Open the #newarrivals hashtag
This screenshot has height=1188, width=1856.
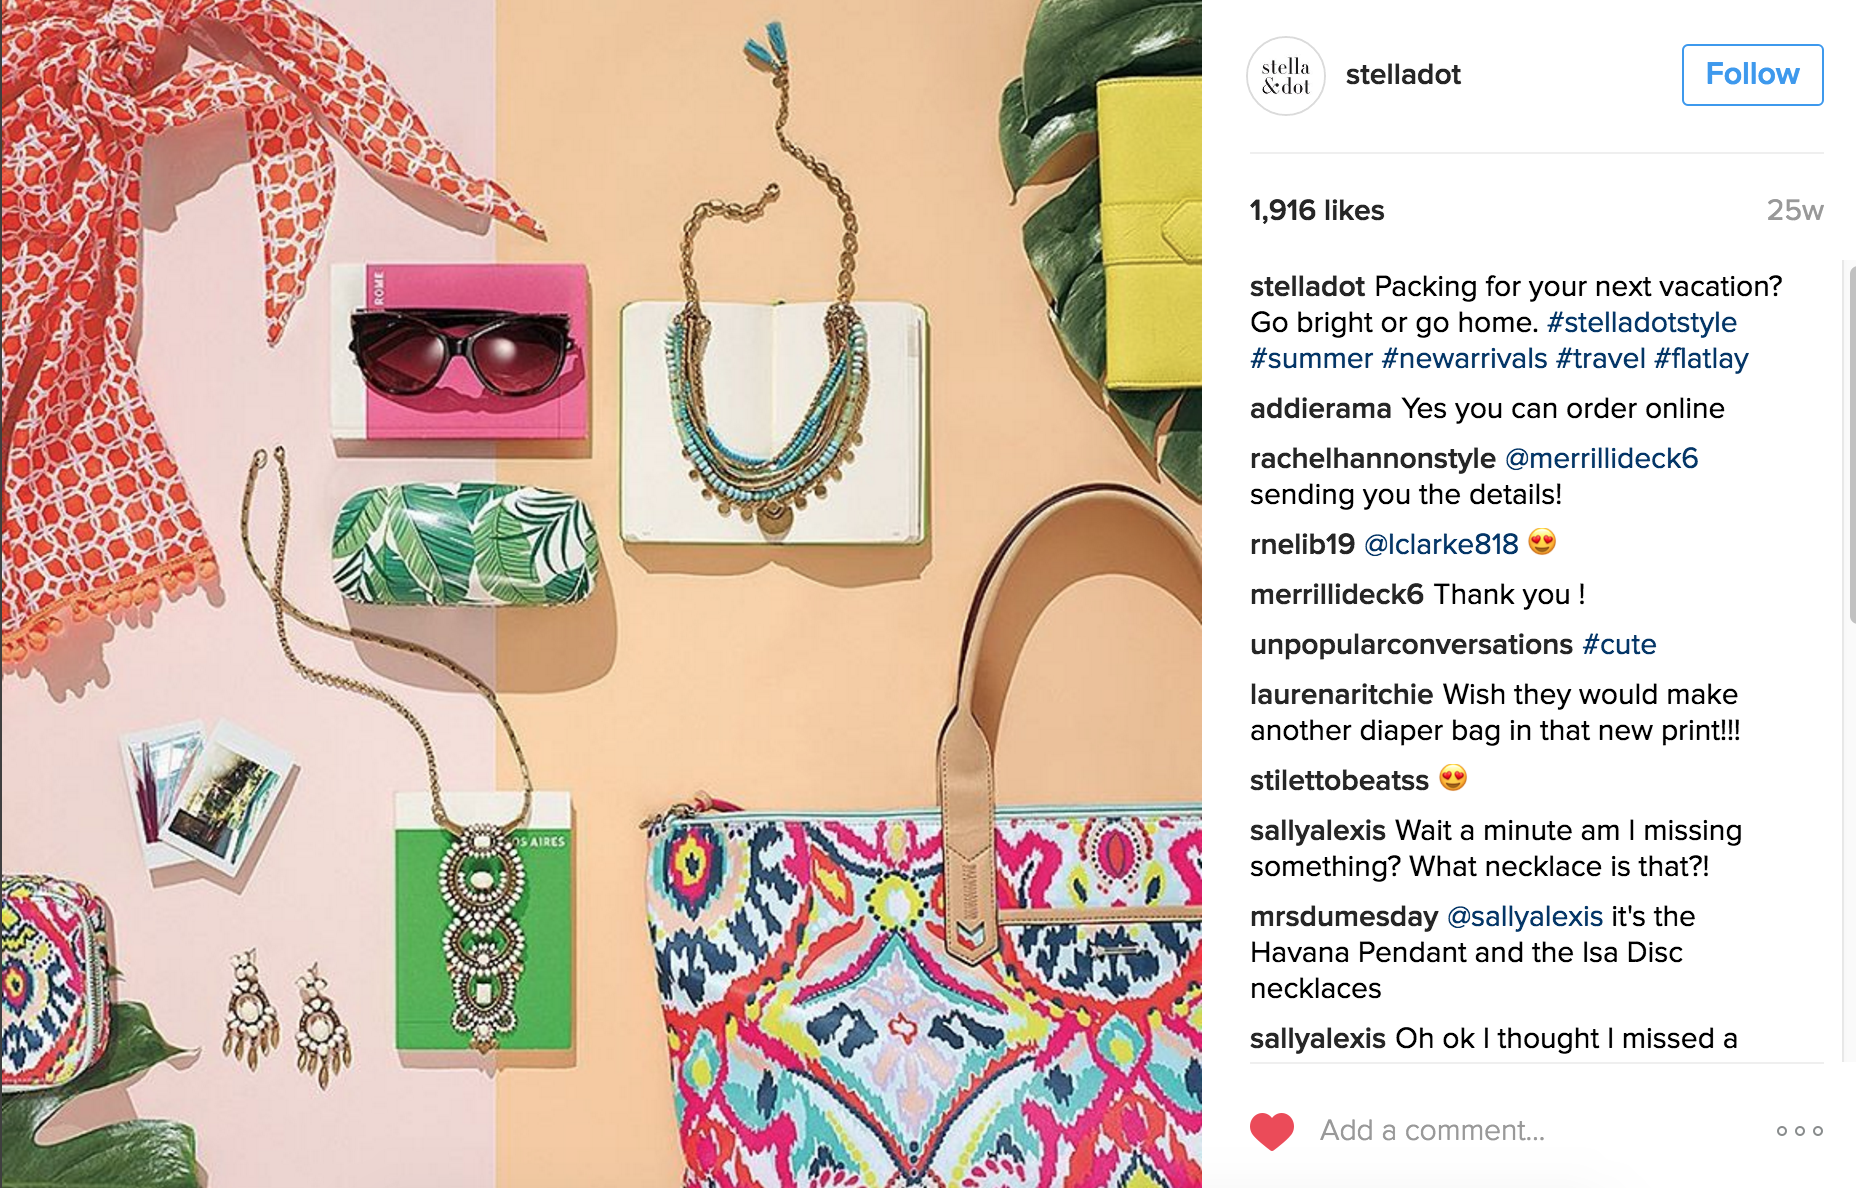(x=1464, y=358)
